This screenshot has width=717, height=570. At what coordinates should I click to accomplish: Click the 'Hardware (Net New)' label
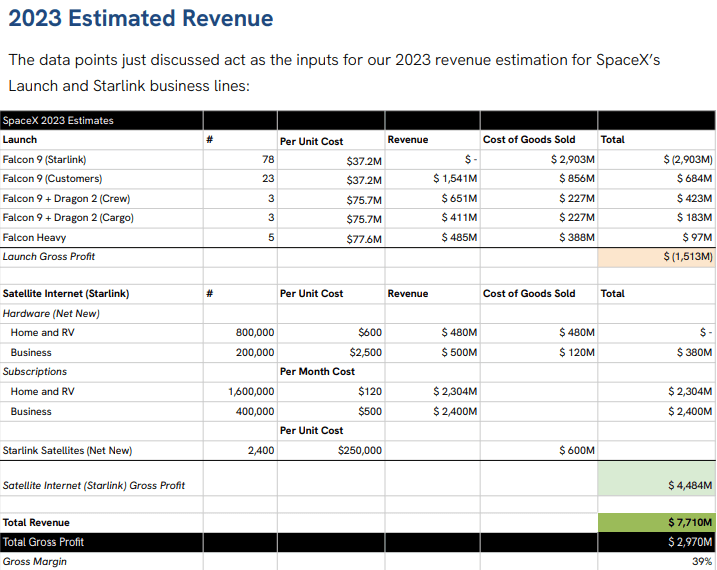point(51,314)
